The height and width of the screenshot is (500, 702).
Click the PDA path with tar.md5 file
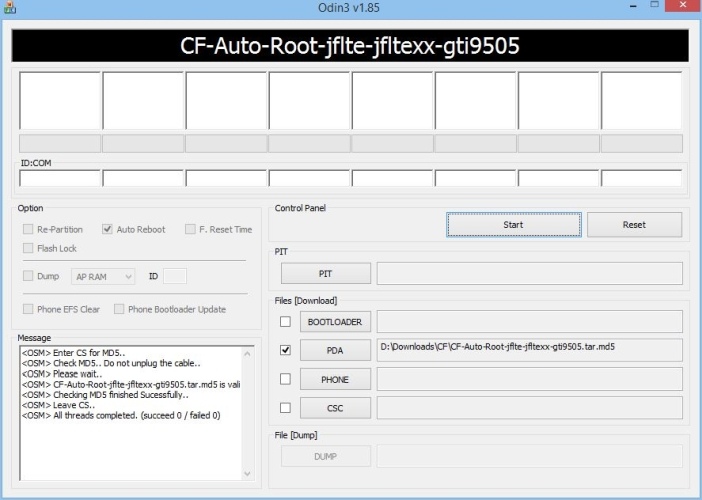coord(530,350)
